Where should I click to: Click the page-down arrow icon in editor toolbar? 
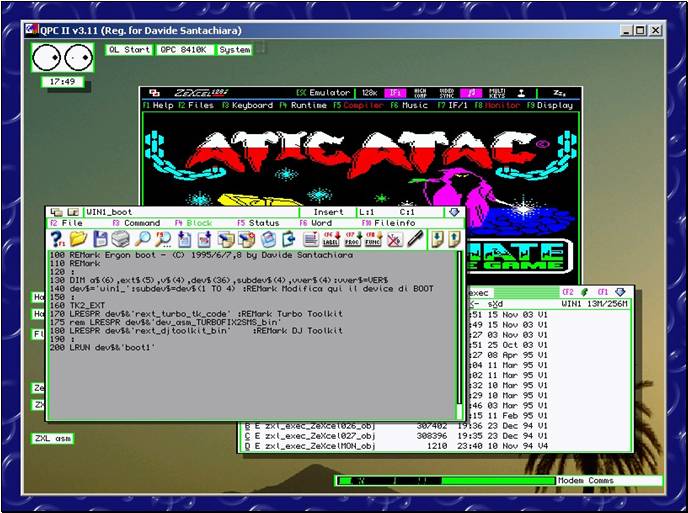[437, 239]
